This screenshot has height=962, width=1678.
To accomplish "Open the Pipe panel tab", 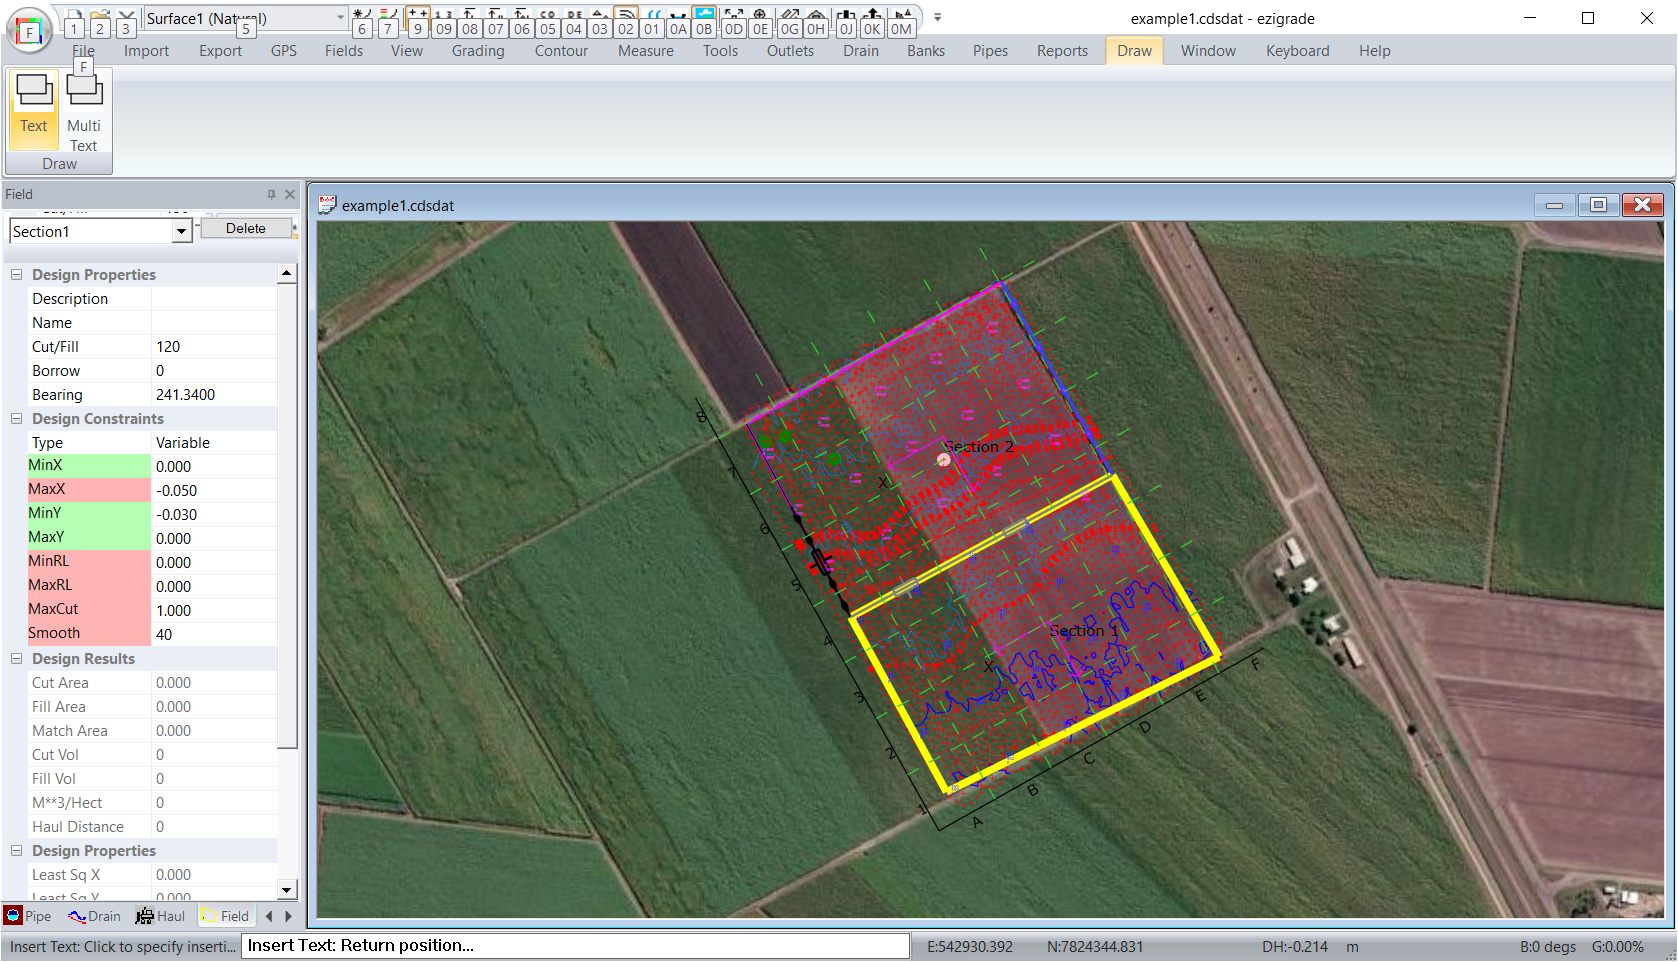I will (28, 916).
